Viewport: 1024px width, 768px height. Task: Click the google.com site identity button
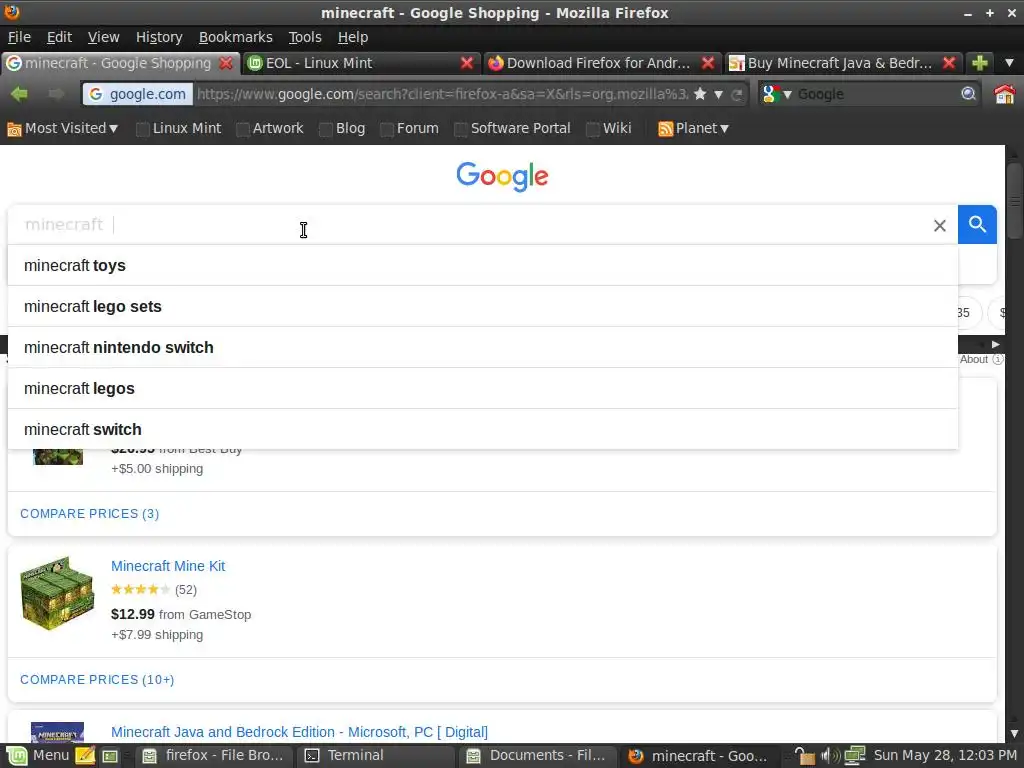[x=138, y=94]
